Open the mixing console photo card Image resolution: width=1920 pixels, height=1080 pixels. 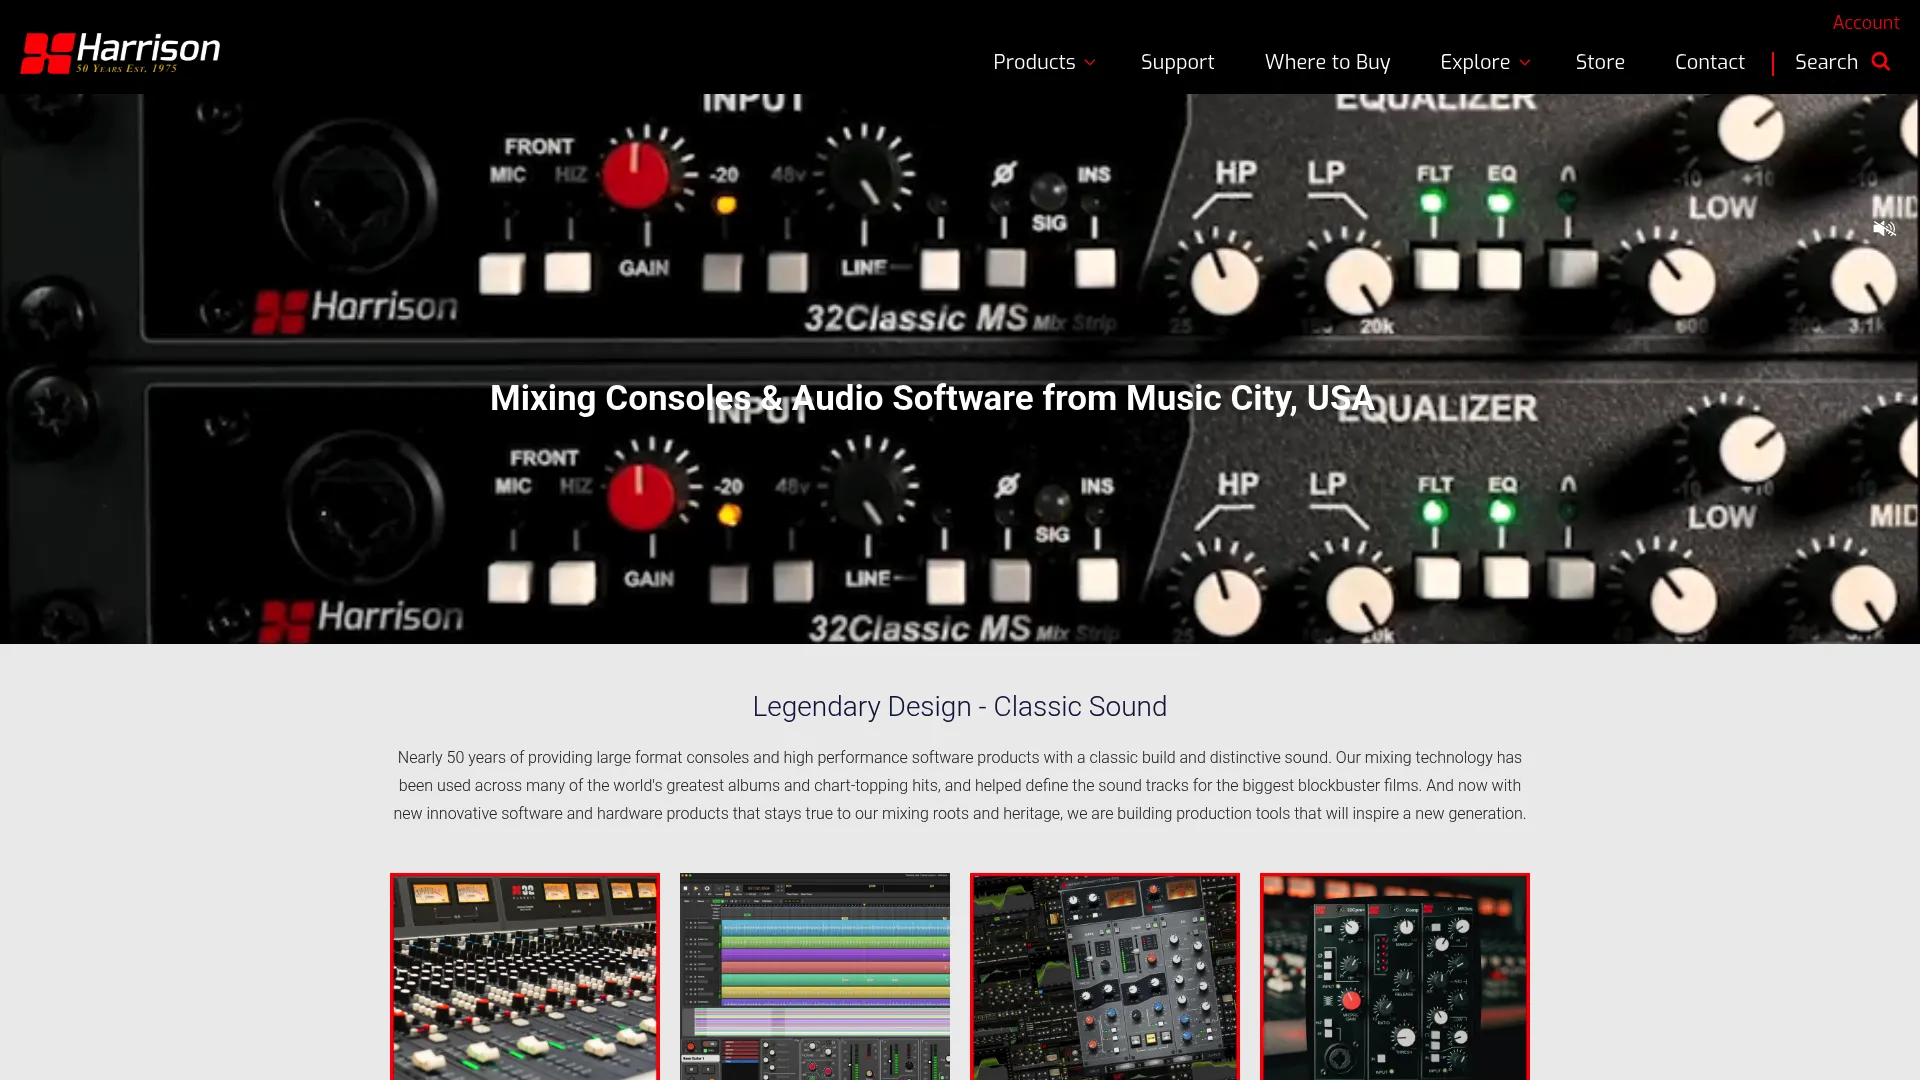pyautogui.click(x=525, y=977)
